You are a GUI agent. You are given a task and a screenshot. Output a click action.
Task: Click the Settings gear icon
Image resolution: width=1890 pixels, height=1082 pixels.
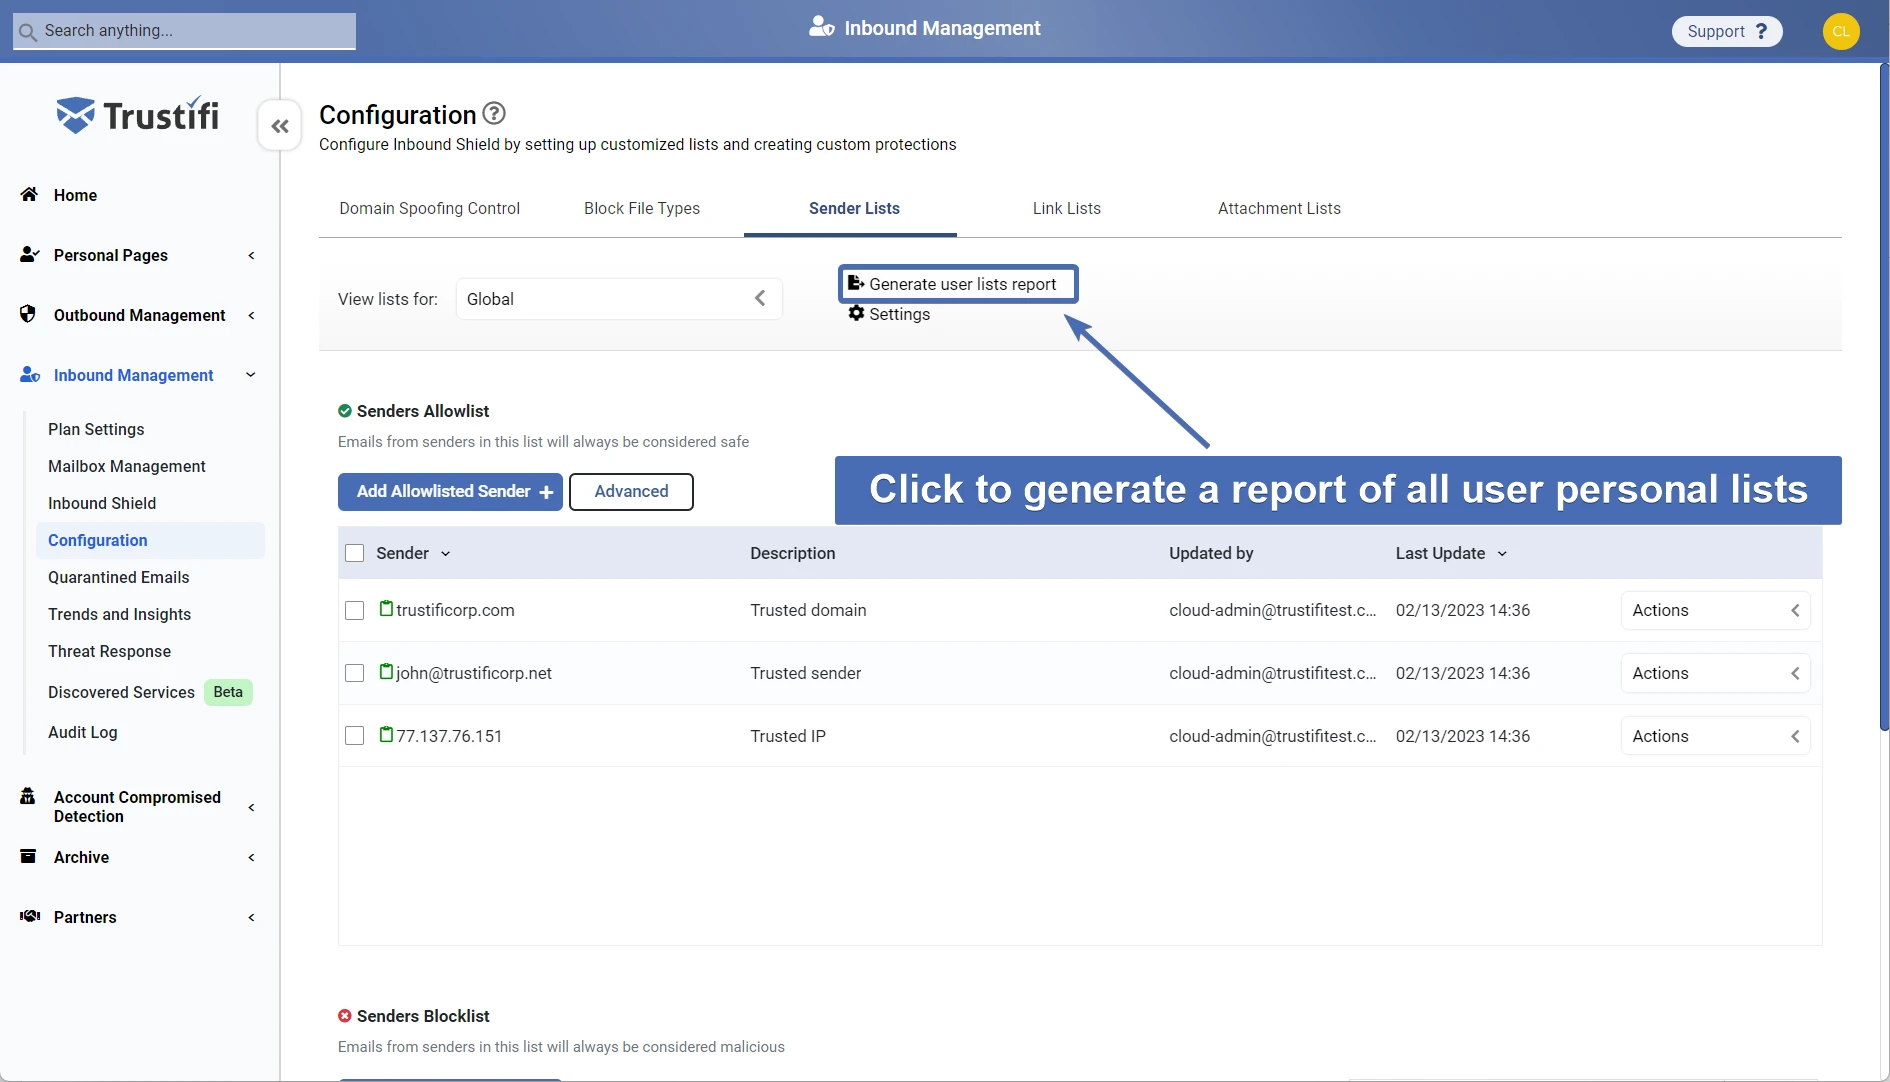[856, 314]
